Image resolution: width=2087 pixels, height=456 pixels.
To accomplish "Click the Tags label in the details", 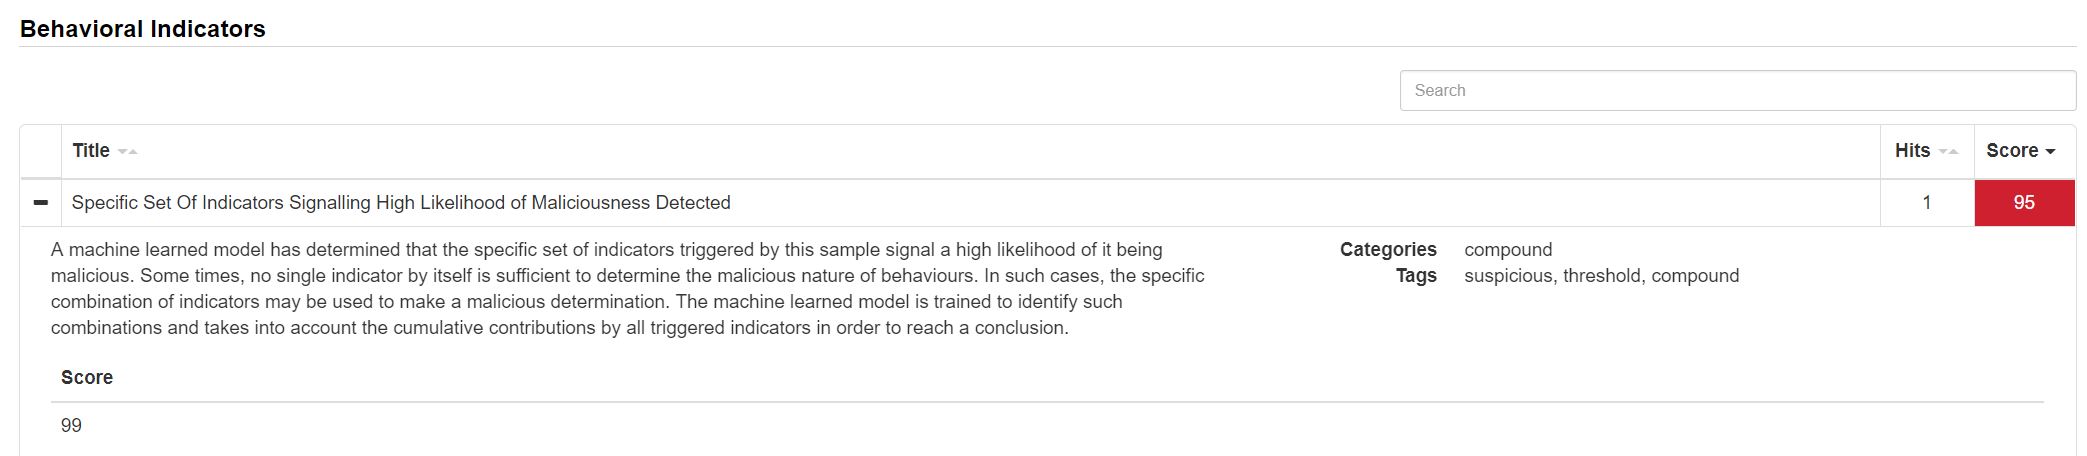I will click(x=1416, y=276).
